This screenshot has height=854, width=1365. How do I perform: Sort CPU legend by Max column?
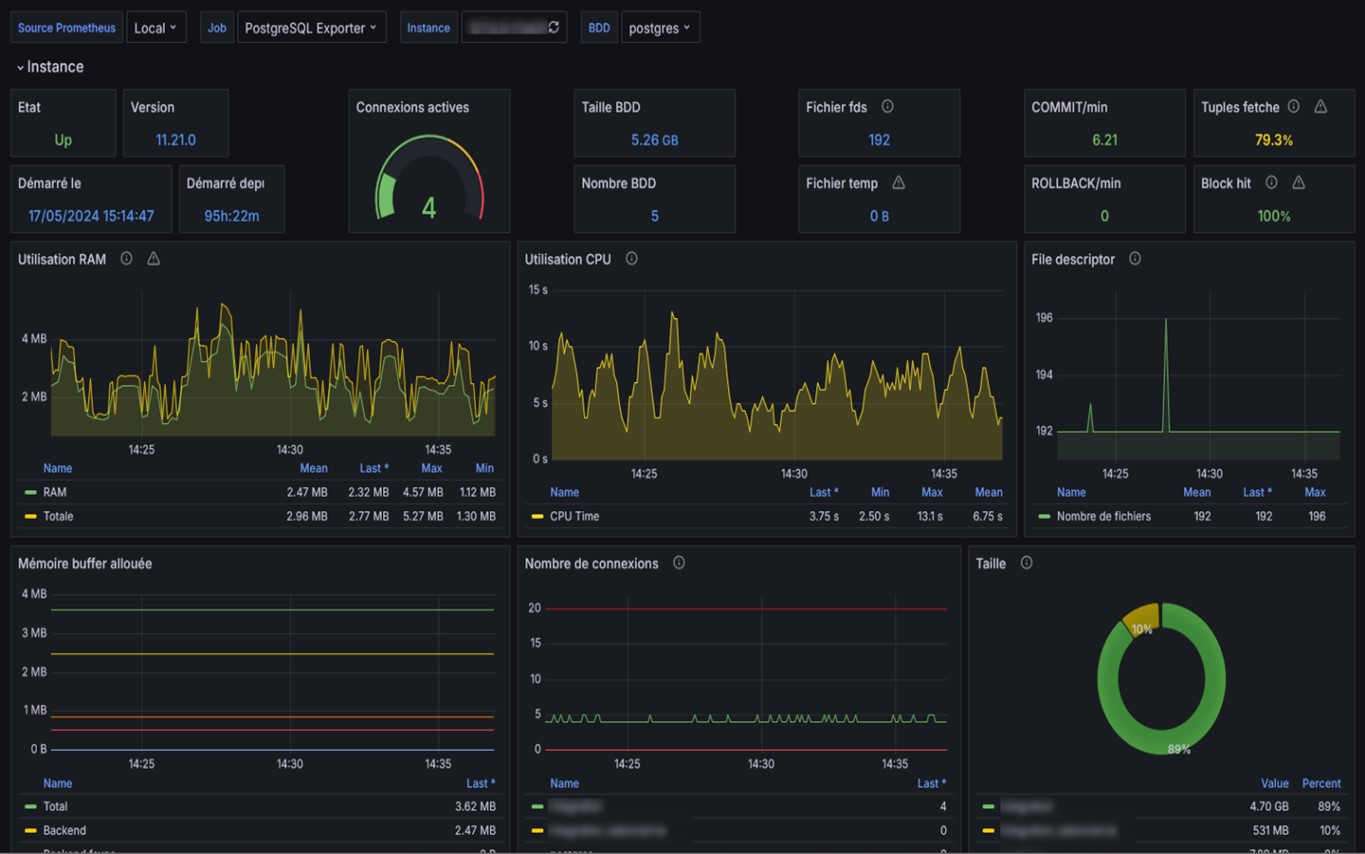pos(931,492)
